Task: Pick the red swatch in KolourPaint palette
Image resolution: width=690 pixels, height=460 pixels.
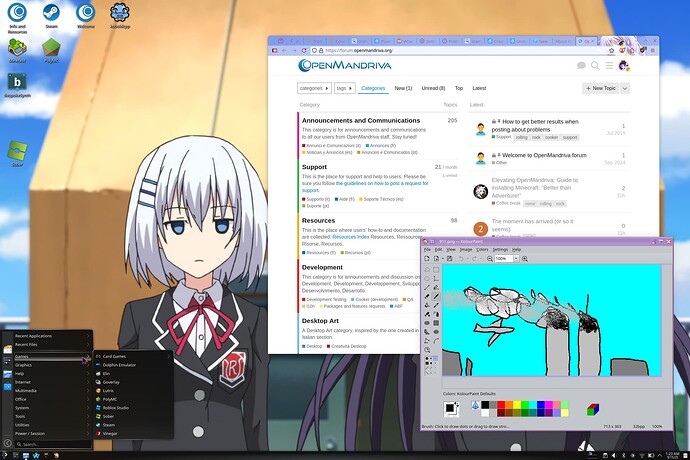Action: (501, 405)
